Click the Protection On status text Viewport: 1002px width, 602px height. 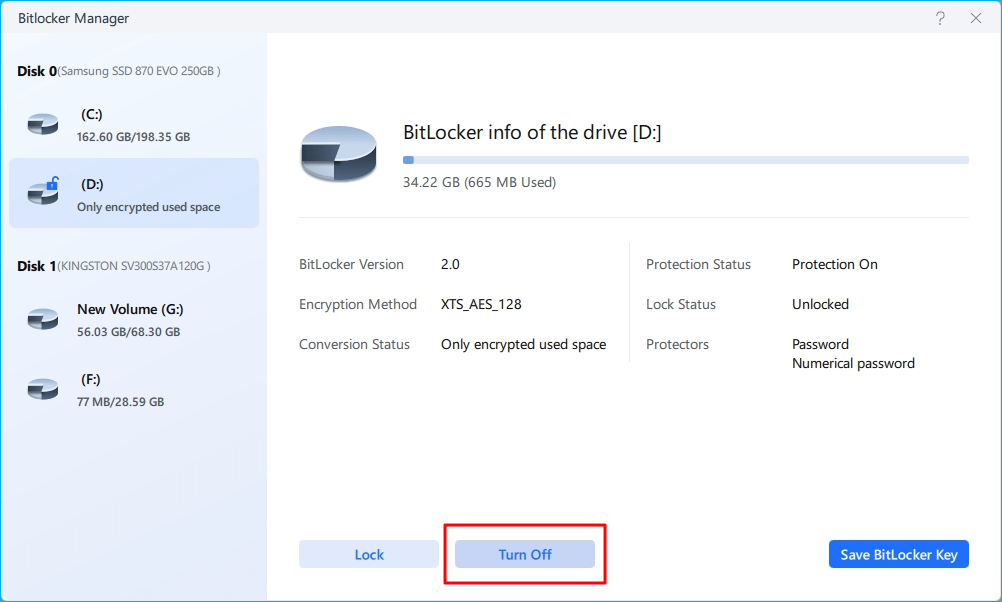coord(834,264)
